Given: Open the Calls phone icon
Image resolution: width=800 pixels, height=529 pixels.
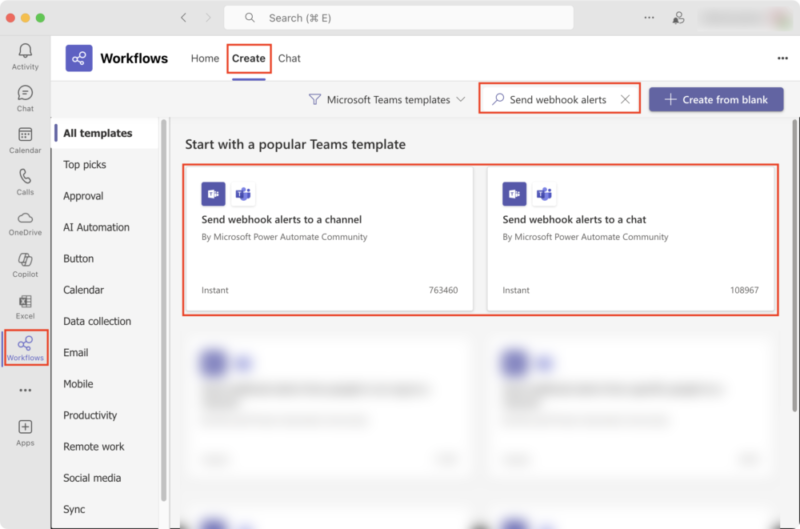Looking at the screenshot, I should pos(25,182).
